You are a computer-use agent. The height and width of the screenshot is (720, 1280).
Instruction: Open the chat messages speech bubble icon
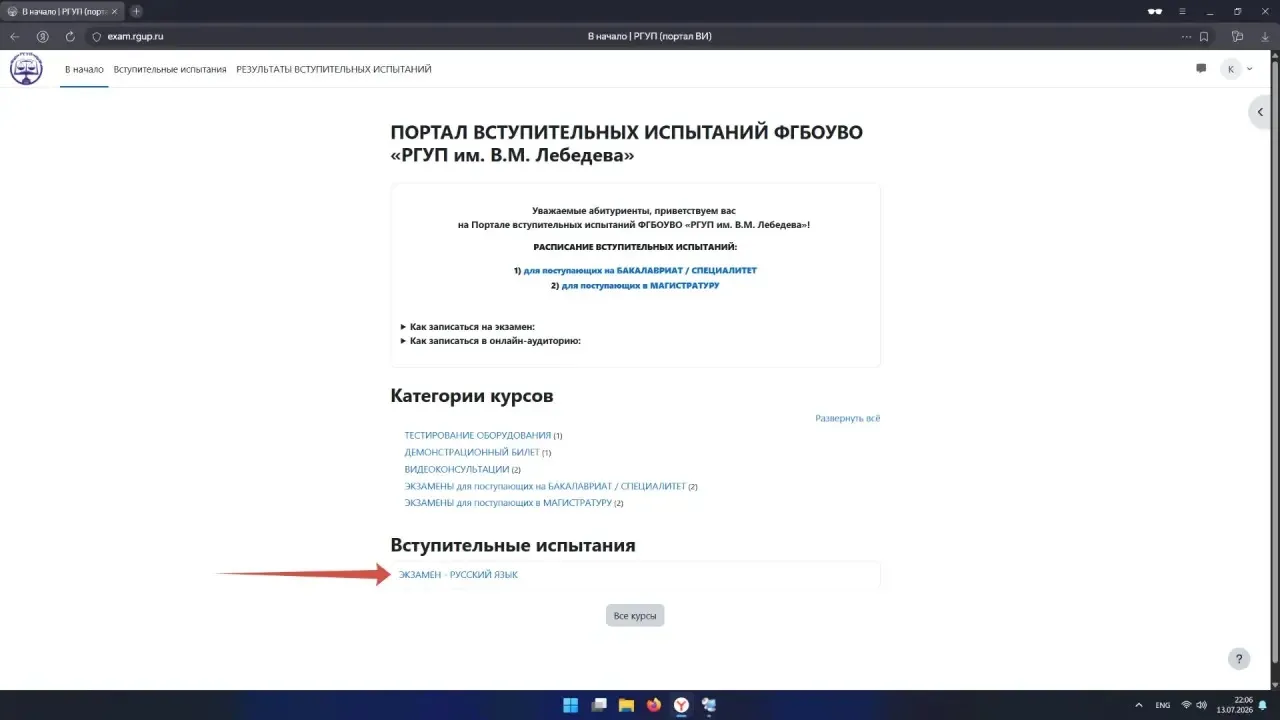(1201, 69)
